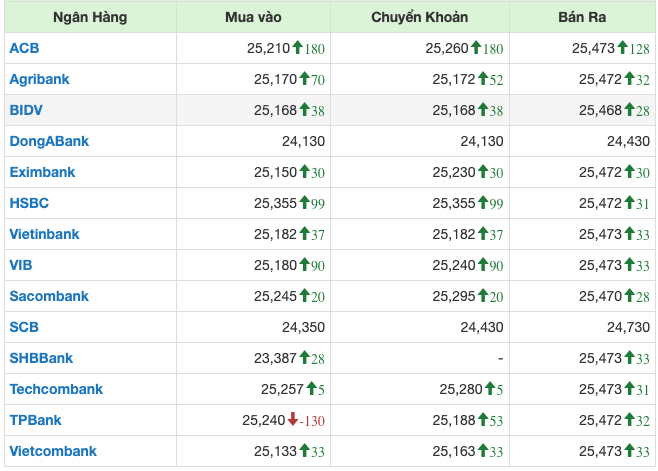The width and height of the screenshot is (658, 471).
Task: Click the BIDV bank name
Action: 27,110
